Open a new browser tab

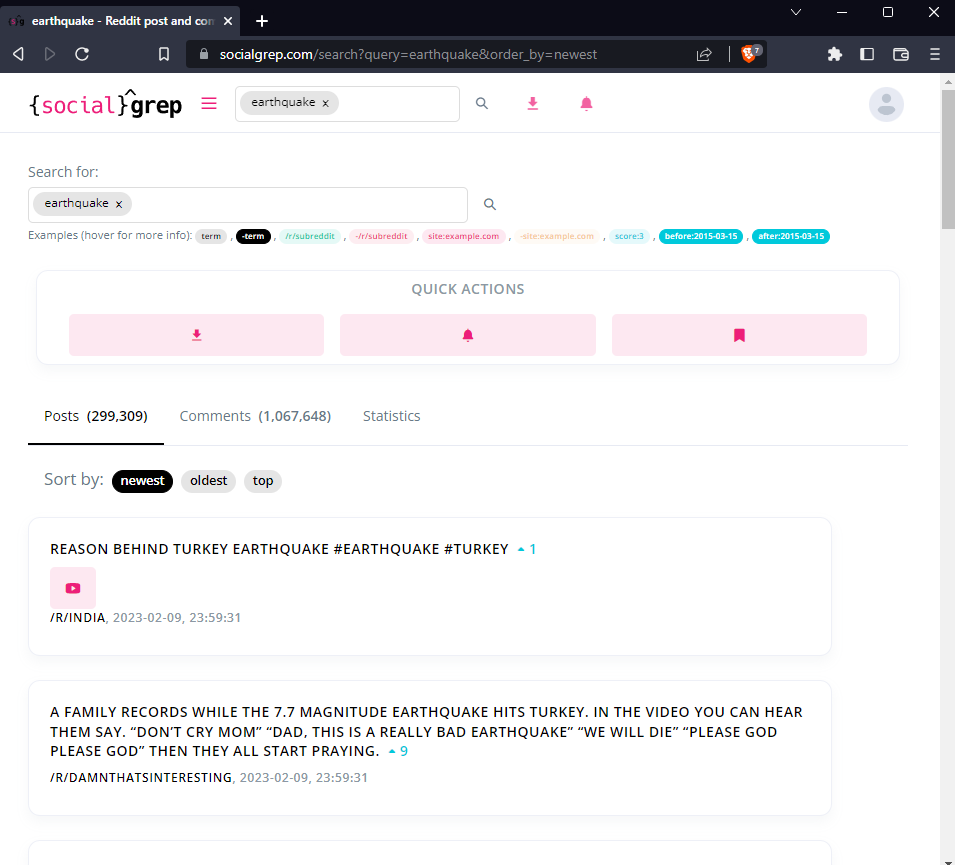point(262,21)
